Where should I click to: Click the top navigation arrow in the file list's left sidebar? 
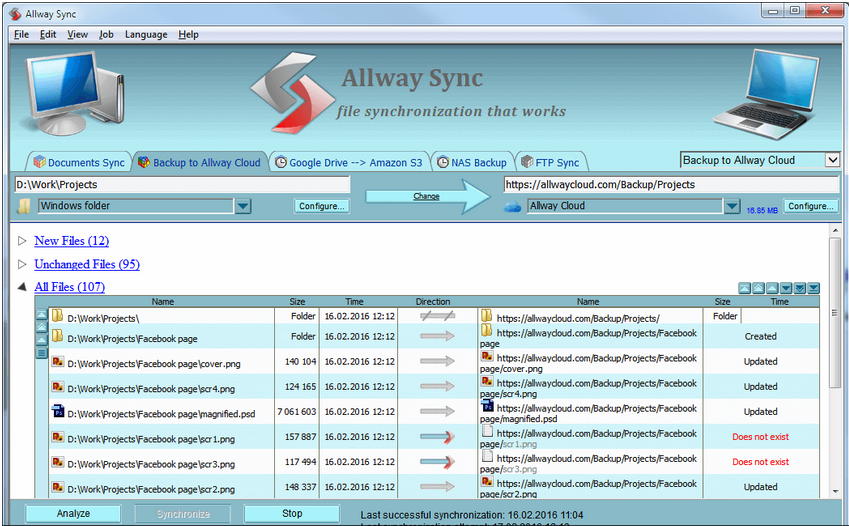tap(42, 315)
